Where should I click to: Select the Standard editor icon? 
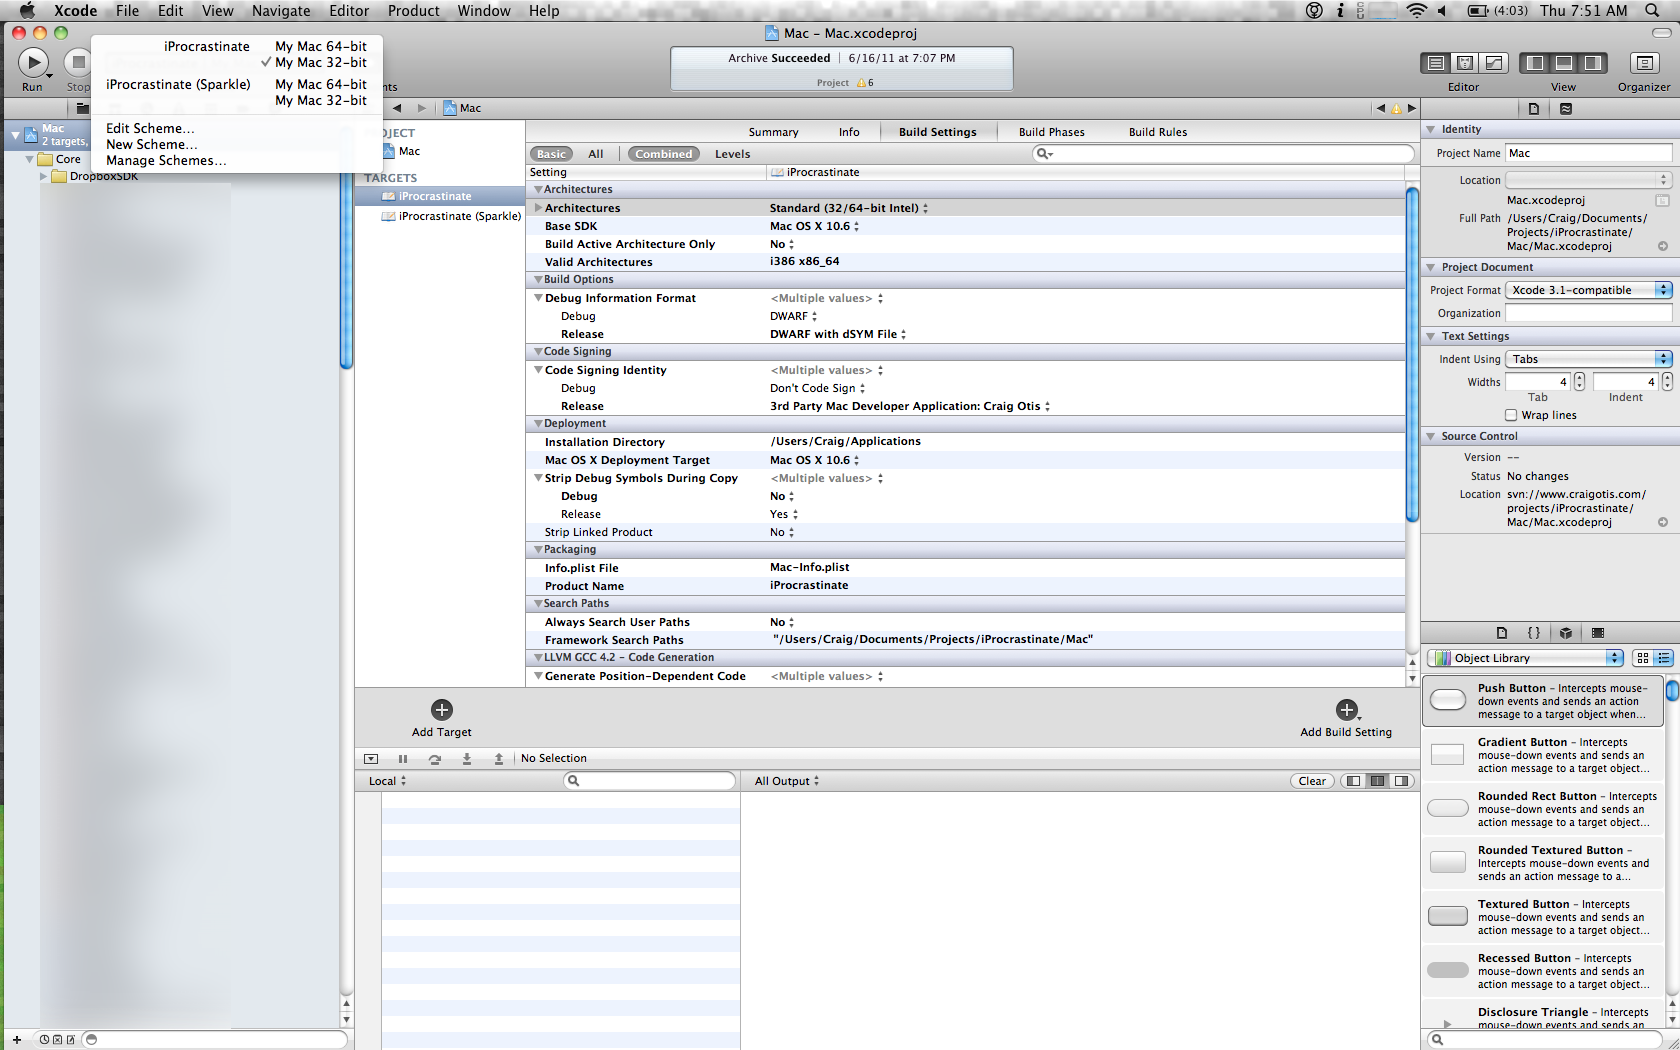(1436, 63)
